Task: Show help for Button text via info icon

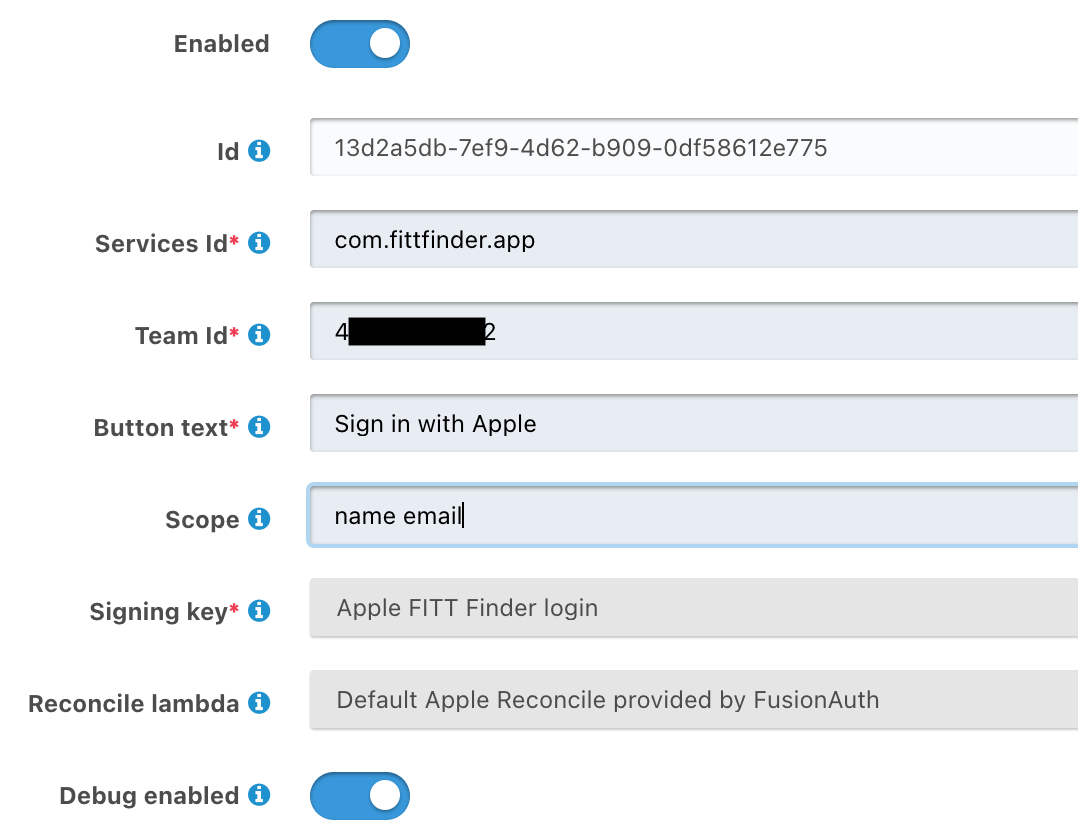Action: [x=259, y=427]
